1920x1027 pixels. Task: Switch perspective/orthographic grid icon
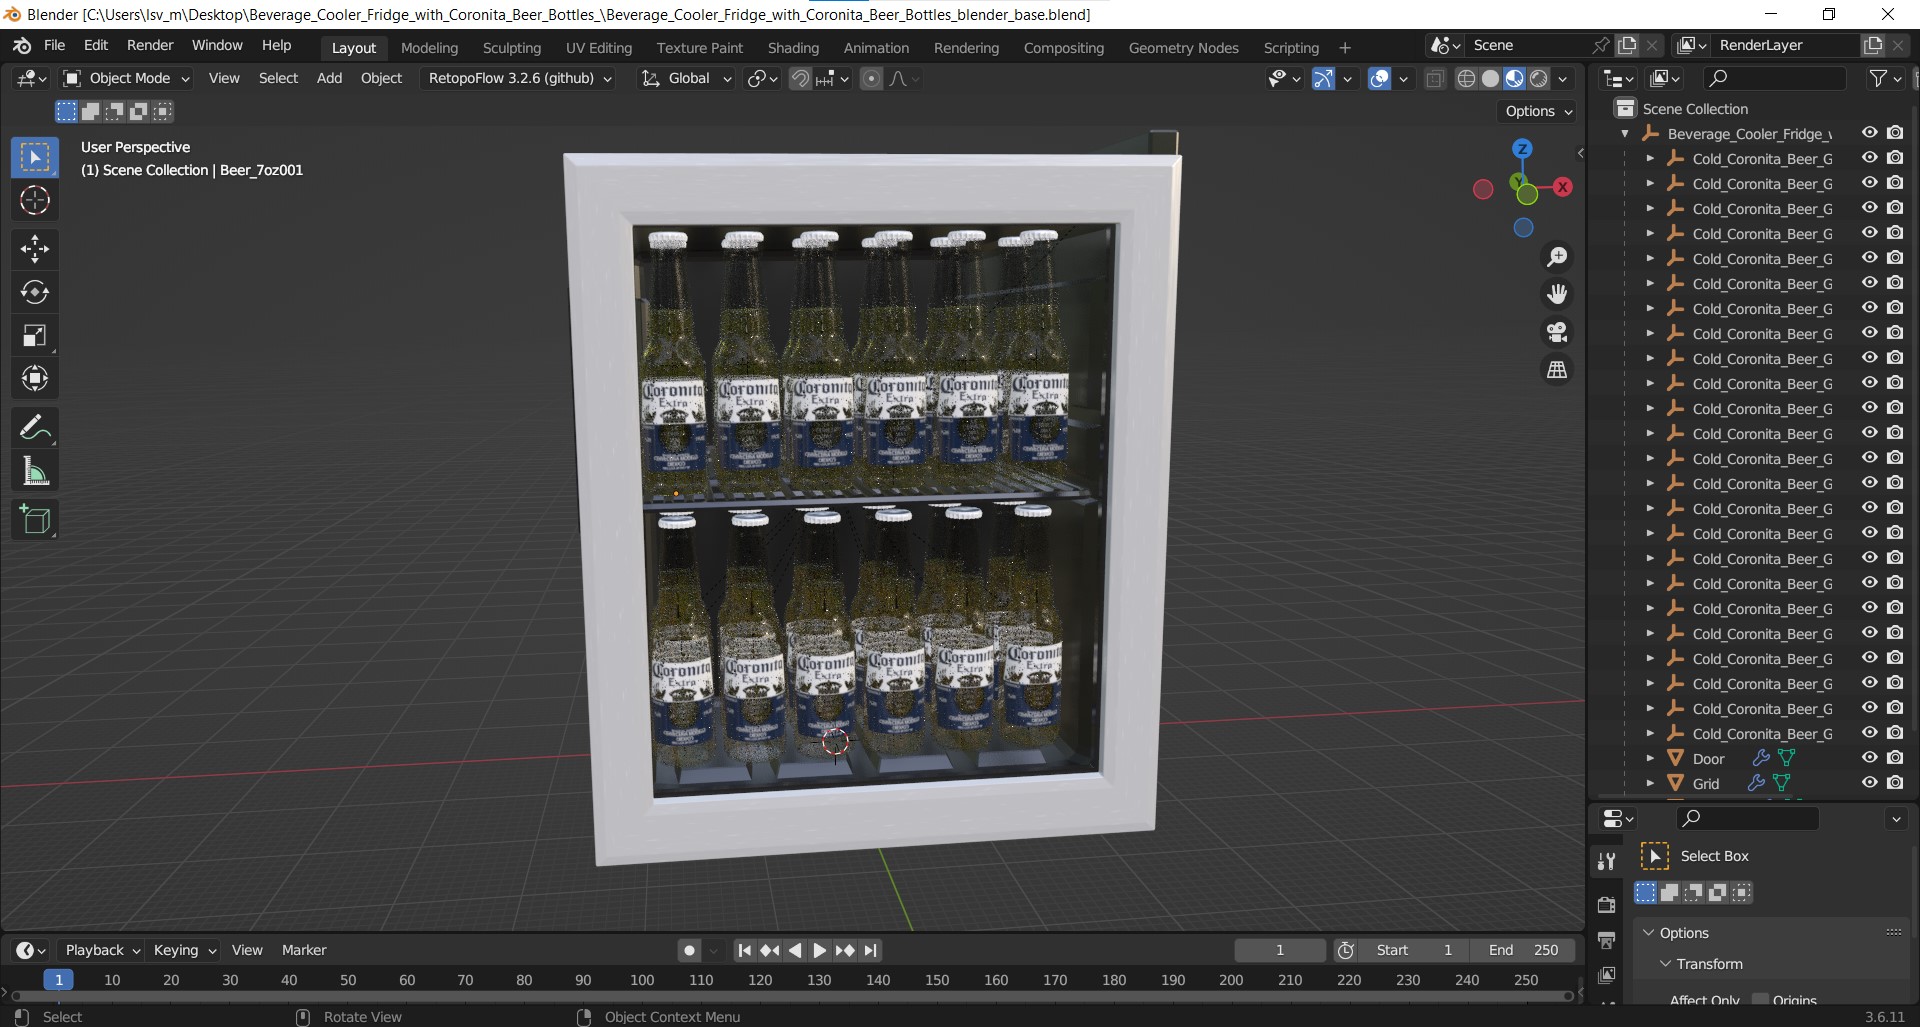pyautogui.click(x=1557, y=370)
